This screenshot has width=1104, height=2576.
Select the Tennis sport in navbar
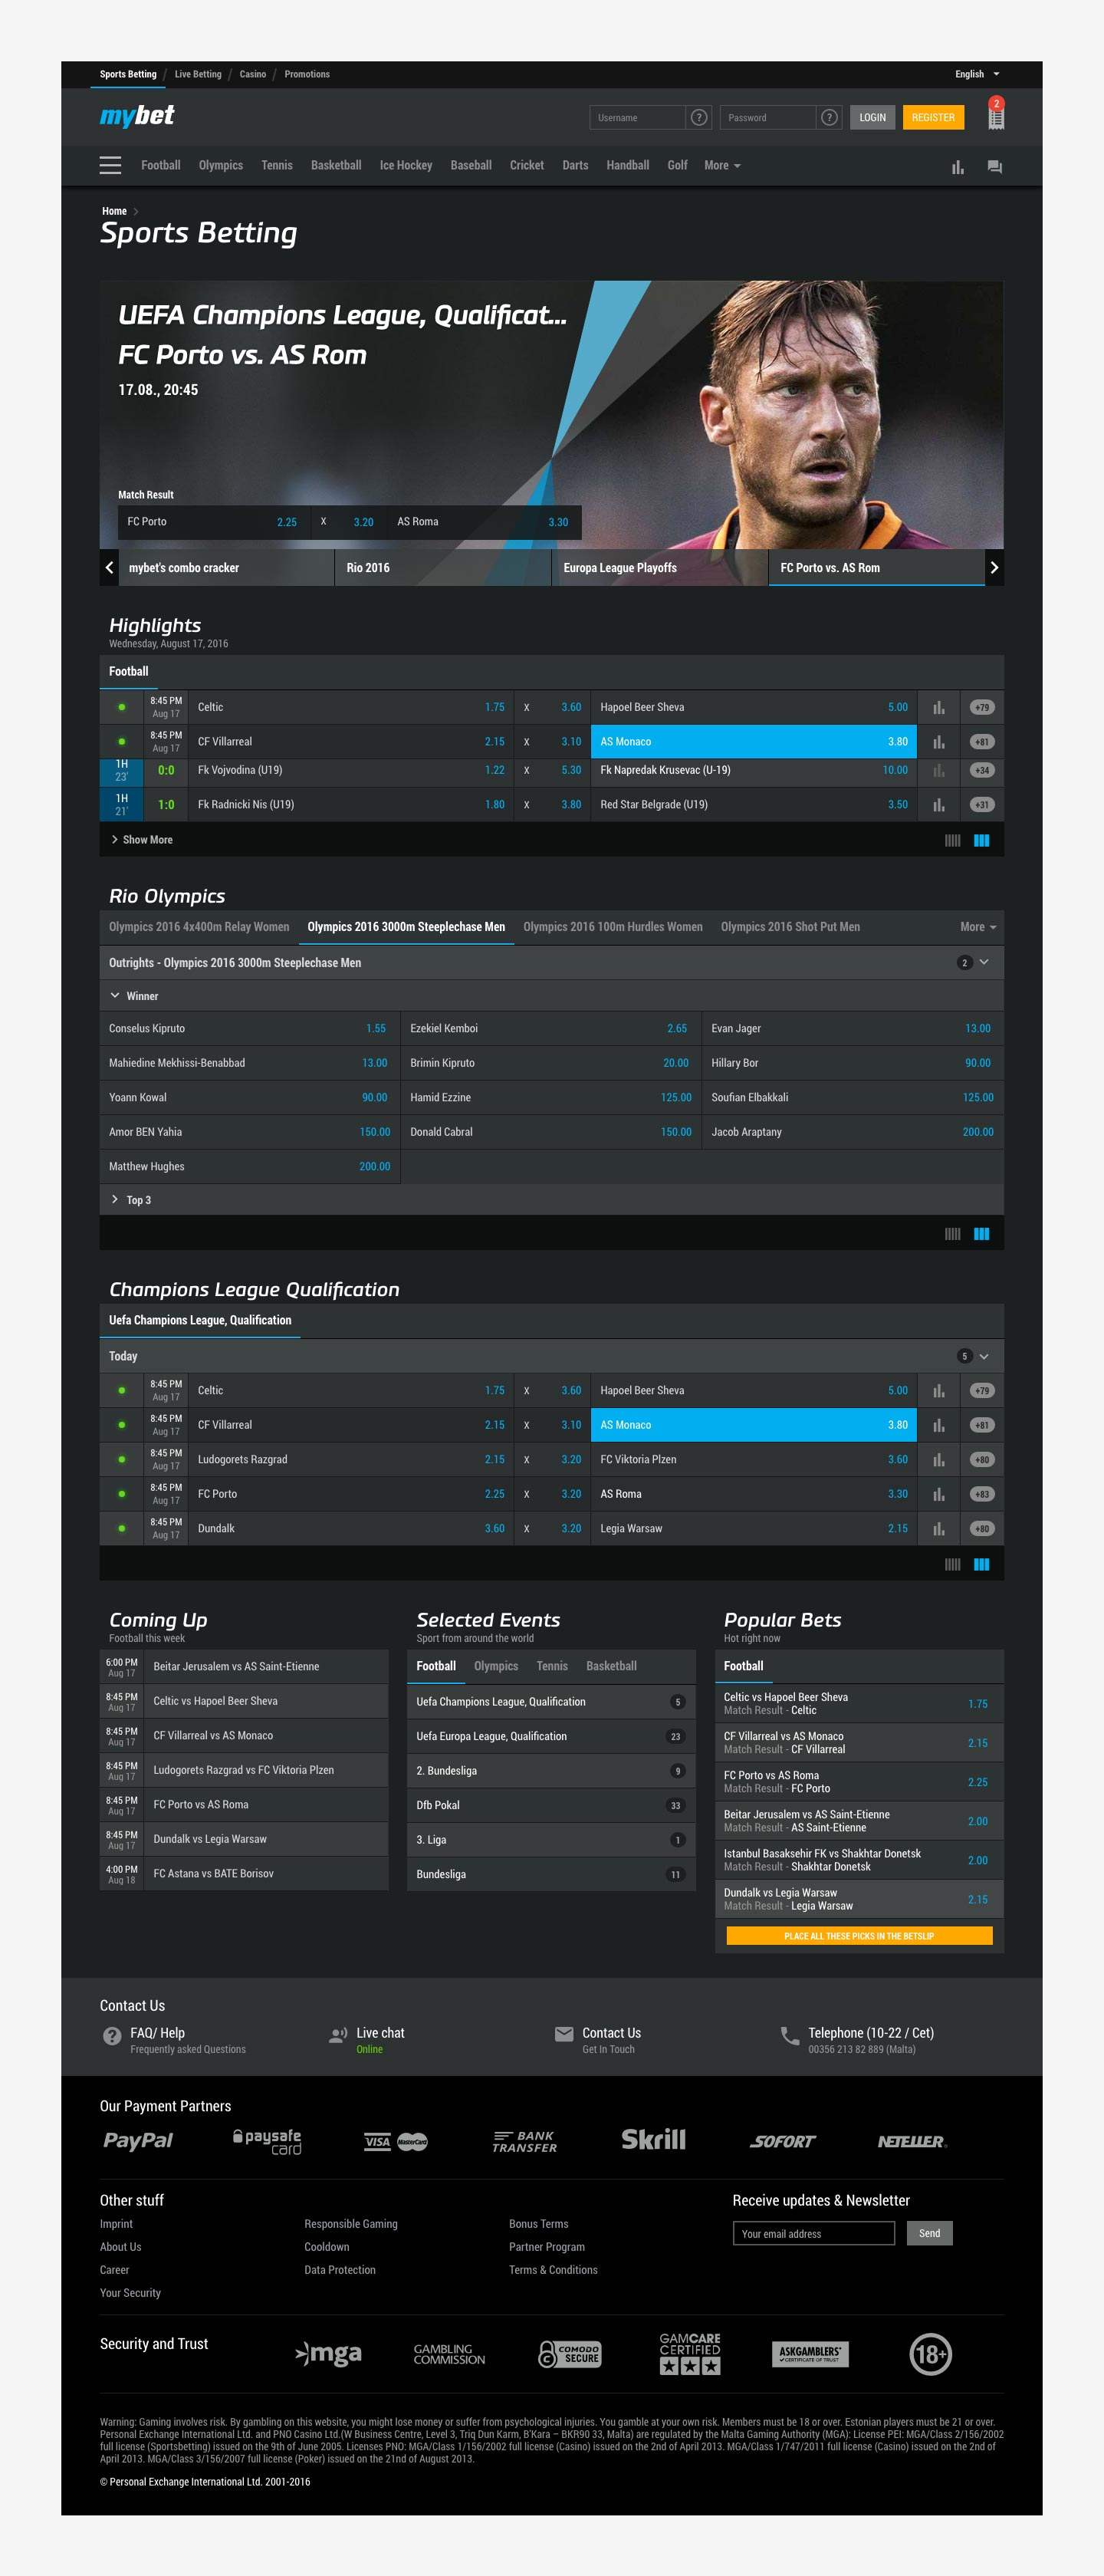[x=277, y=165]
